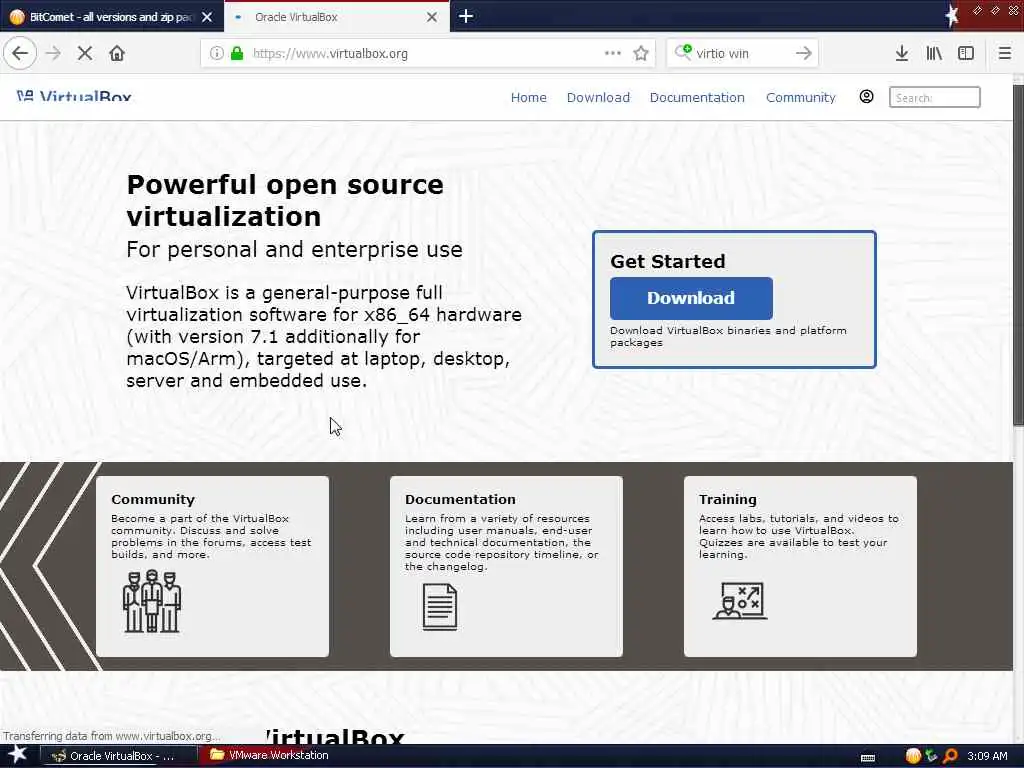Click 'Get Started' heading
1024x768 pixels.
(x=667, y=261)
